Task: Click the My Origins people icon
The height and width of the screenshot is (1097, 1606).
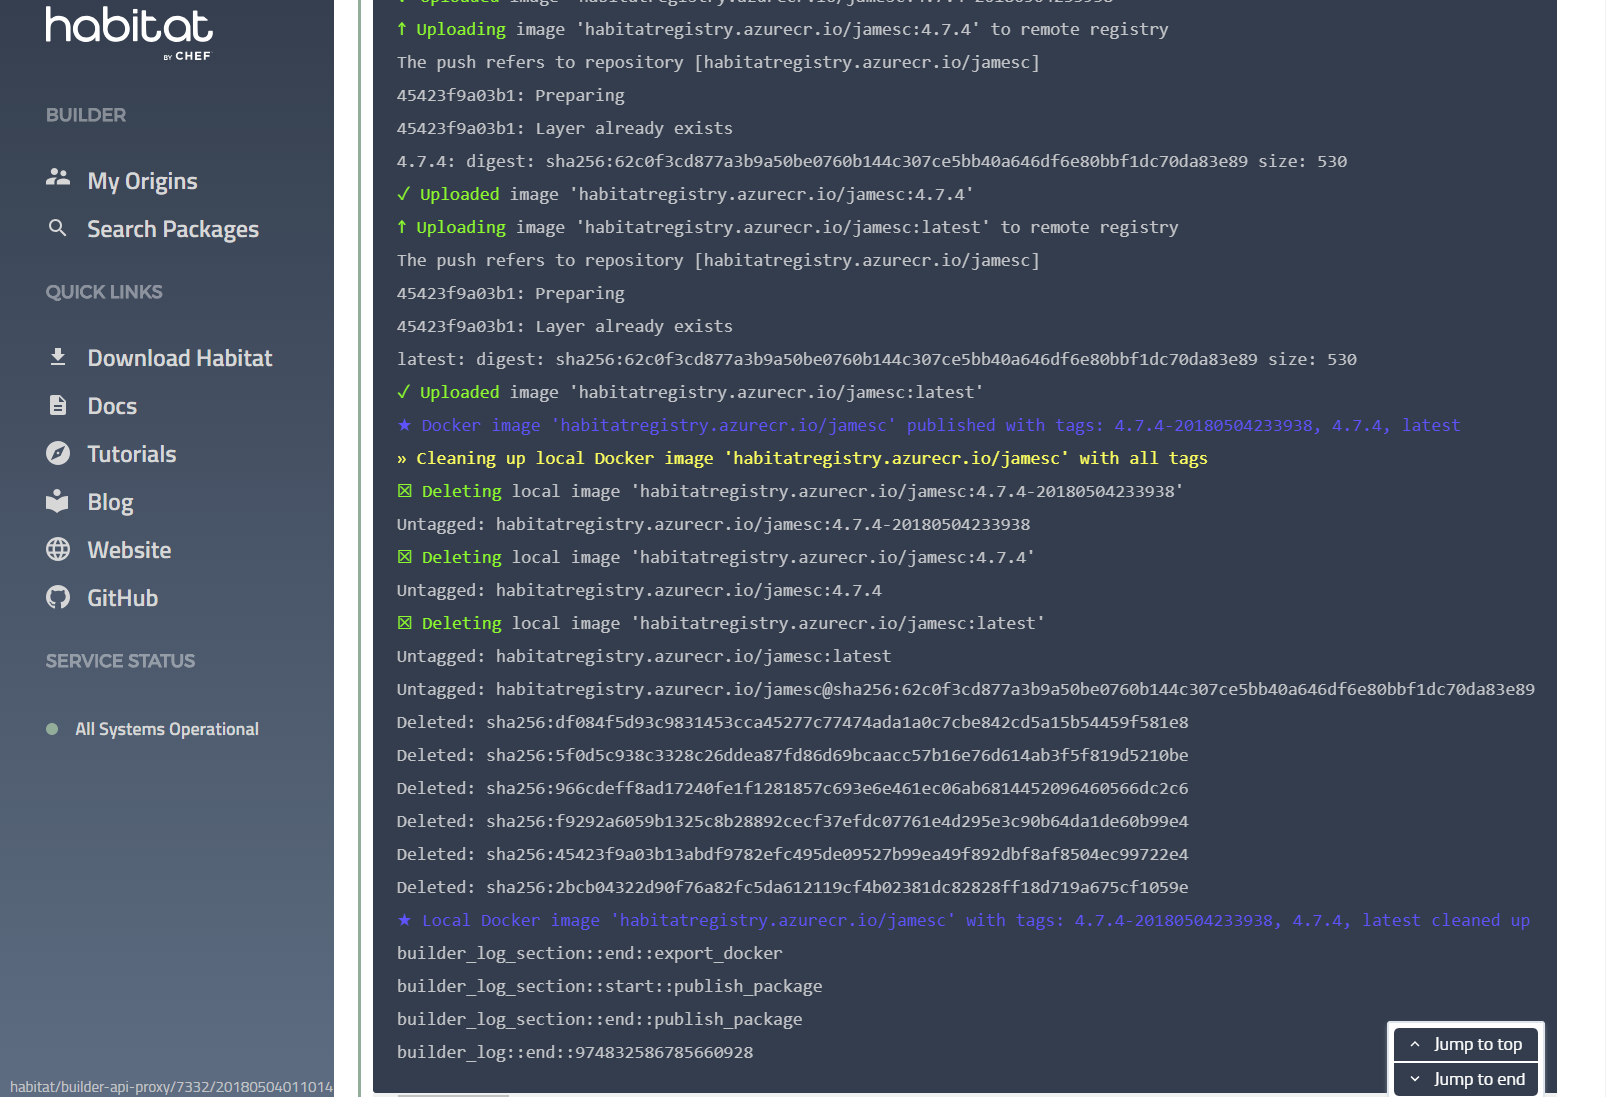Action: coord(58,178)
